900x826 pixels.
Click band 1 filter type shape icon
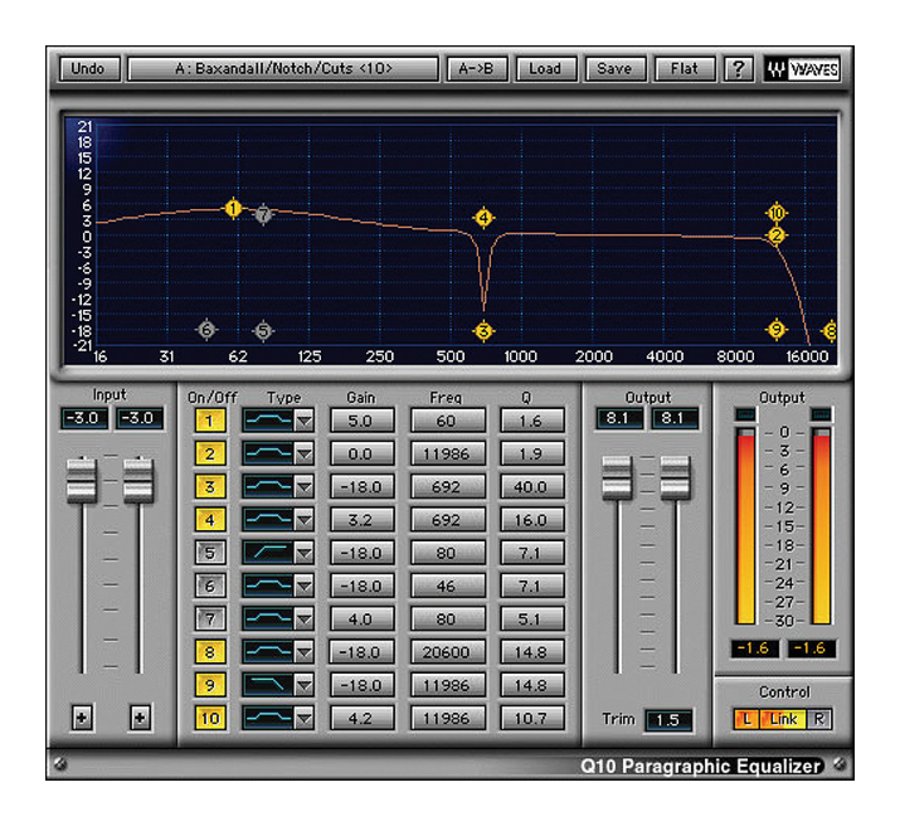coord(268,420)
